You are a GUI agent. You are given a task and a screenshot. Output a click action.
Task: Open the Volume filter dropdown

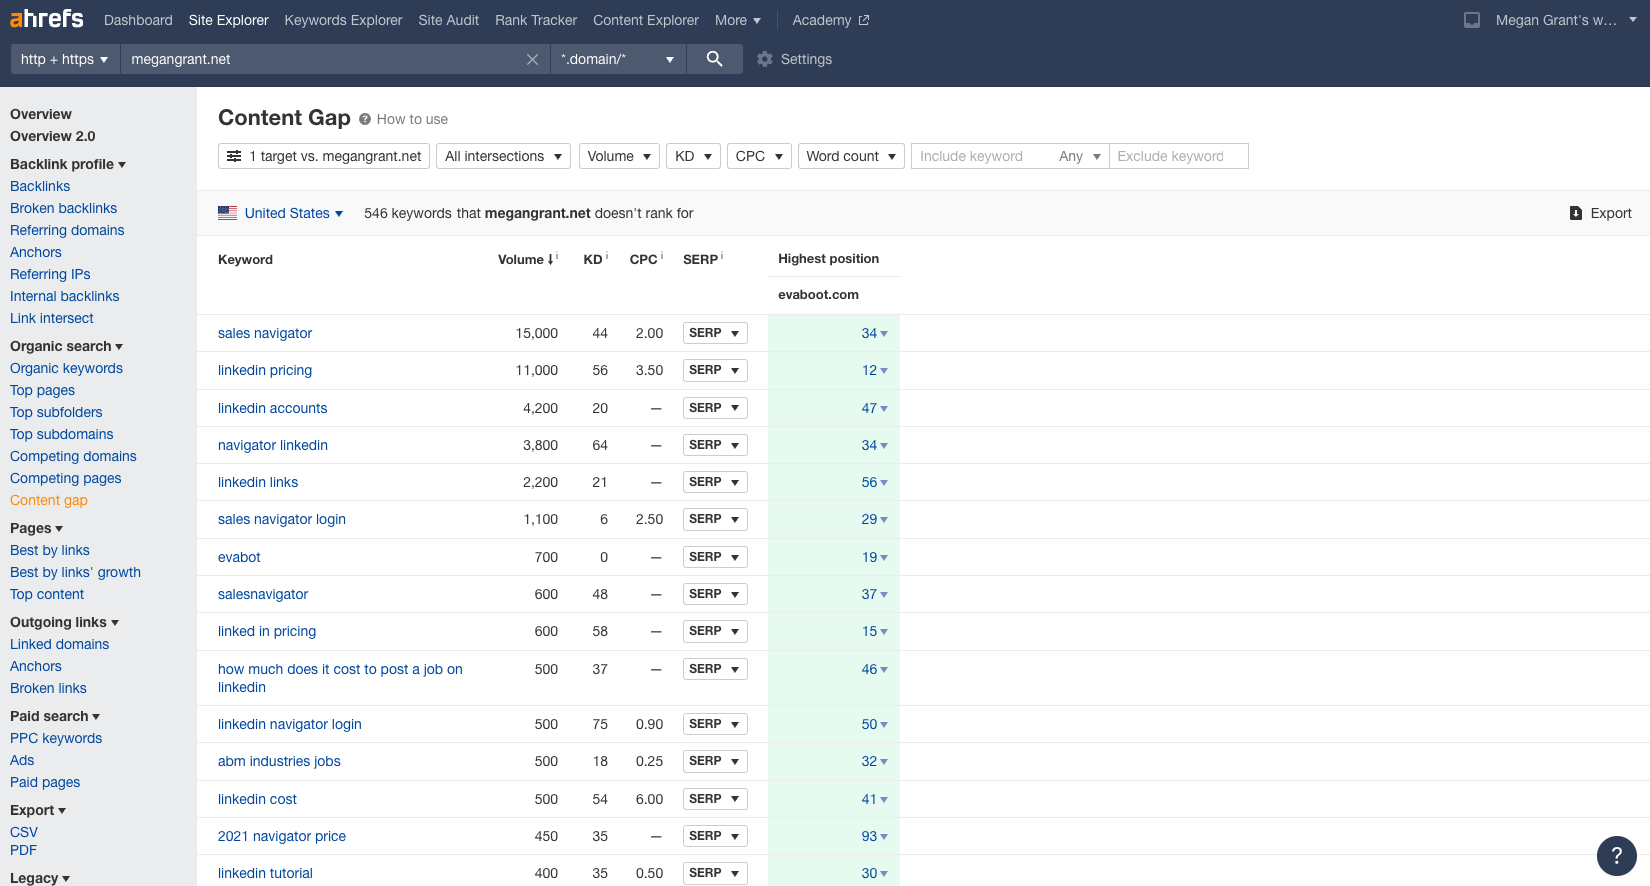[619, 156]
